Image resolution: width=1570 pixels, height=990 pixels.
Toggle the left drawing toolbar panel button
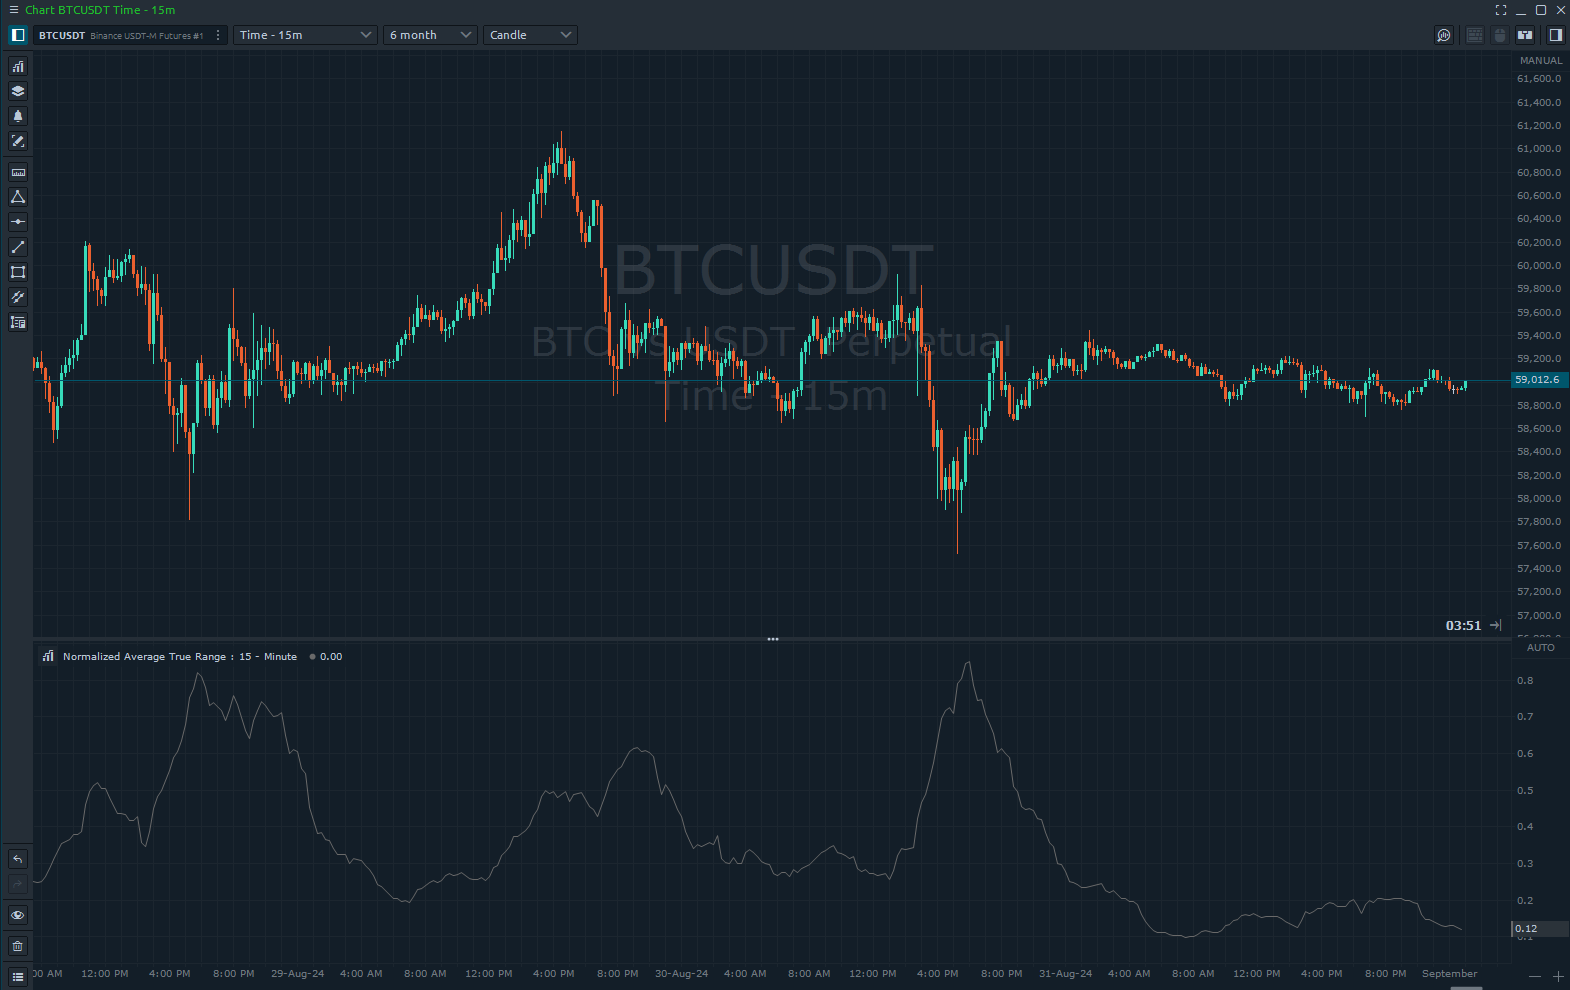[18, 35]
